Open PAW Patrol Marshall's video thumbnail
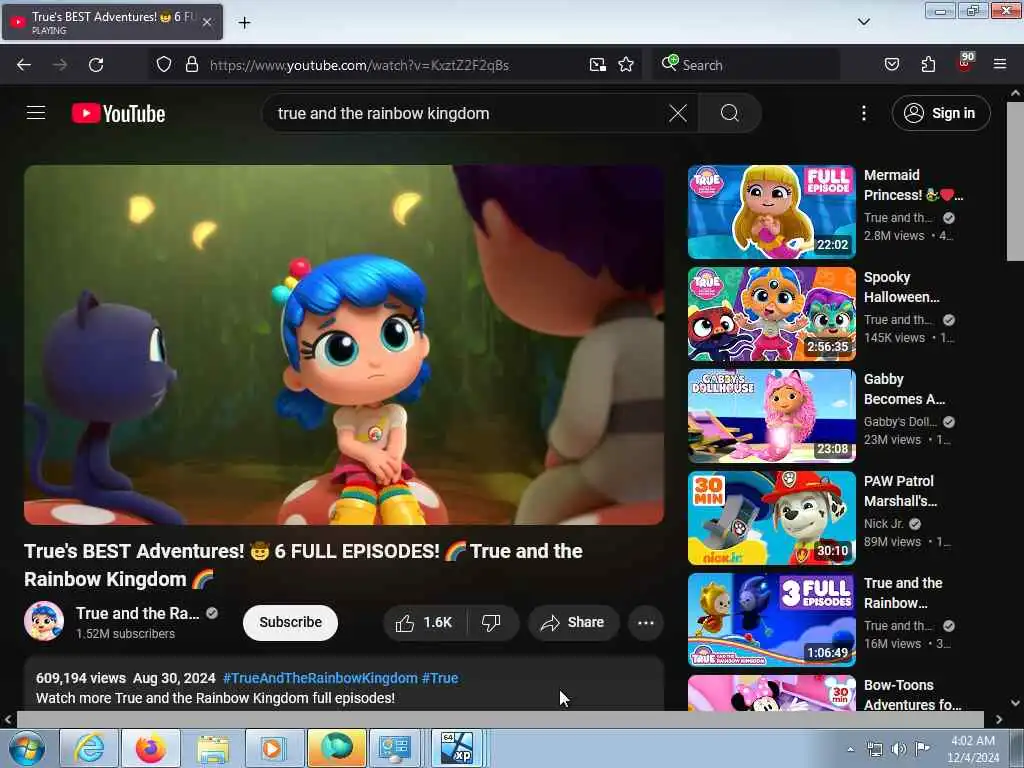The width and height of the screenshot is (1024, 768). click(771, 518)
